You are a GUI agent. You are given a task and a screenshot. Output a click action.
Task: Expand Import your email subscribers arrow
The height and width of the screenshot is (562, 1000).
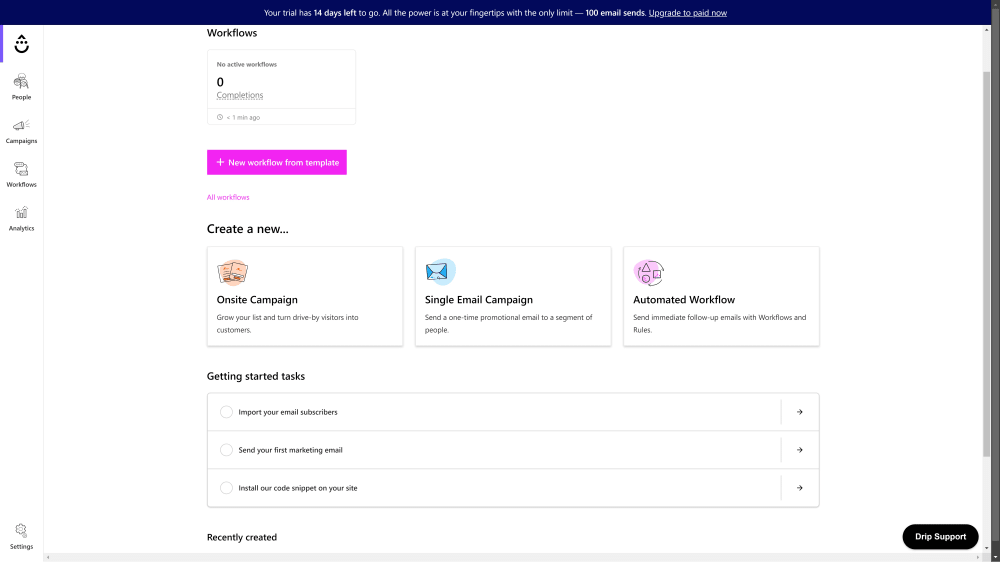click(x=799, y=412)
